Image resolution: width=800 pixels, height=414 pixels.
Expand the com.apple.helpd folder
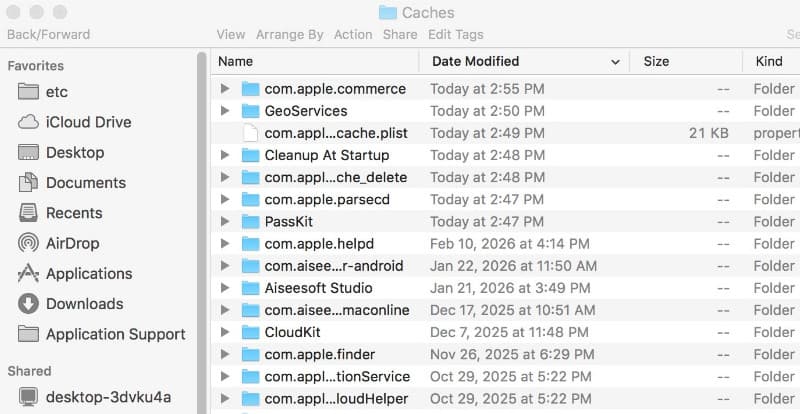coord(224,243)
